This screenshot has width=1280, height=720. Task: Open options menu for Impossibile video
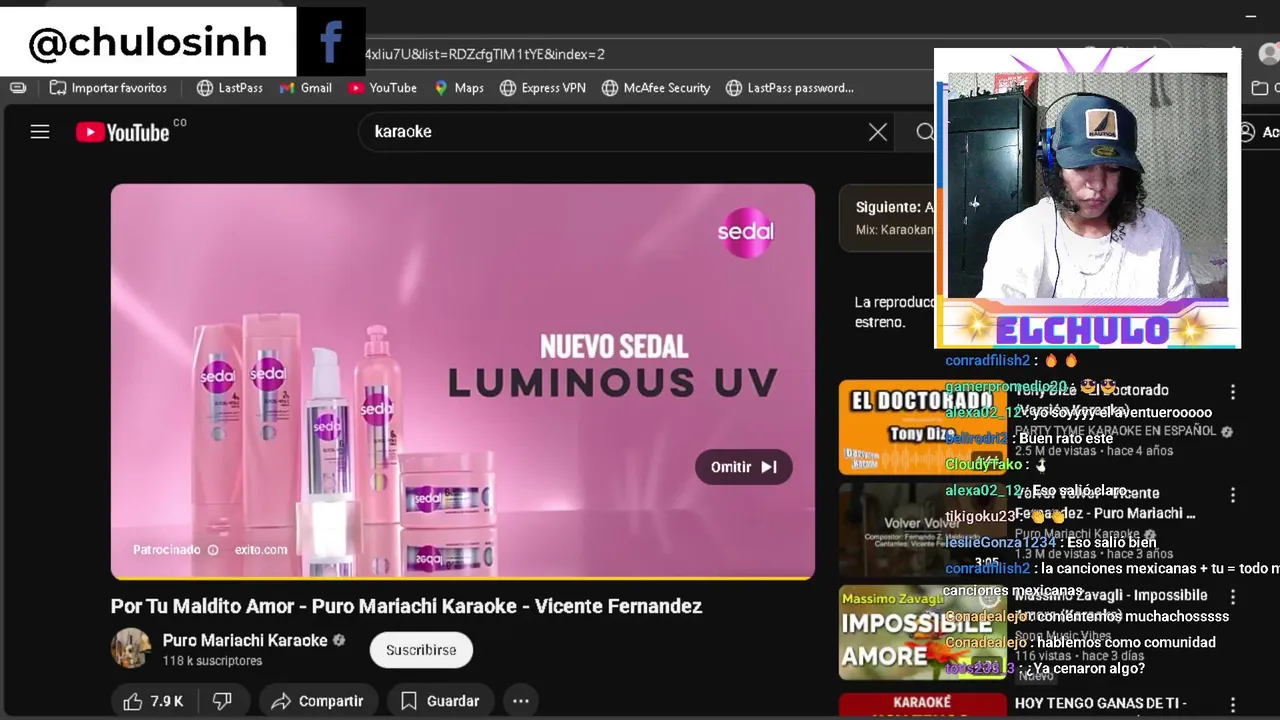pyautogui.click(x=1233, y=597)
